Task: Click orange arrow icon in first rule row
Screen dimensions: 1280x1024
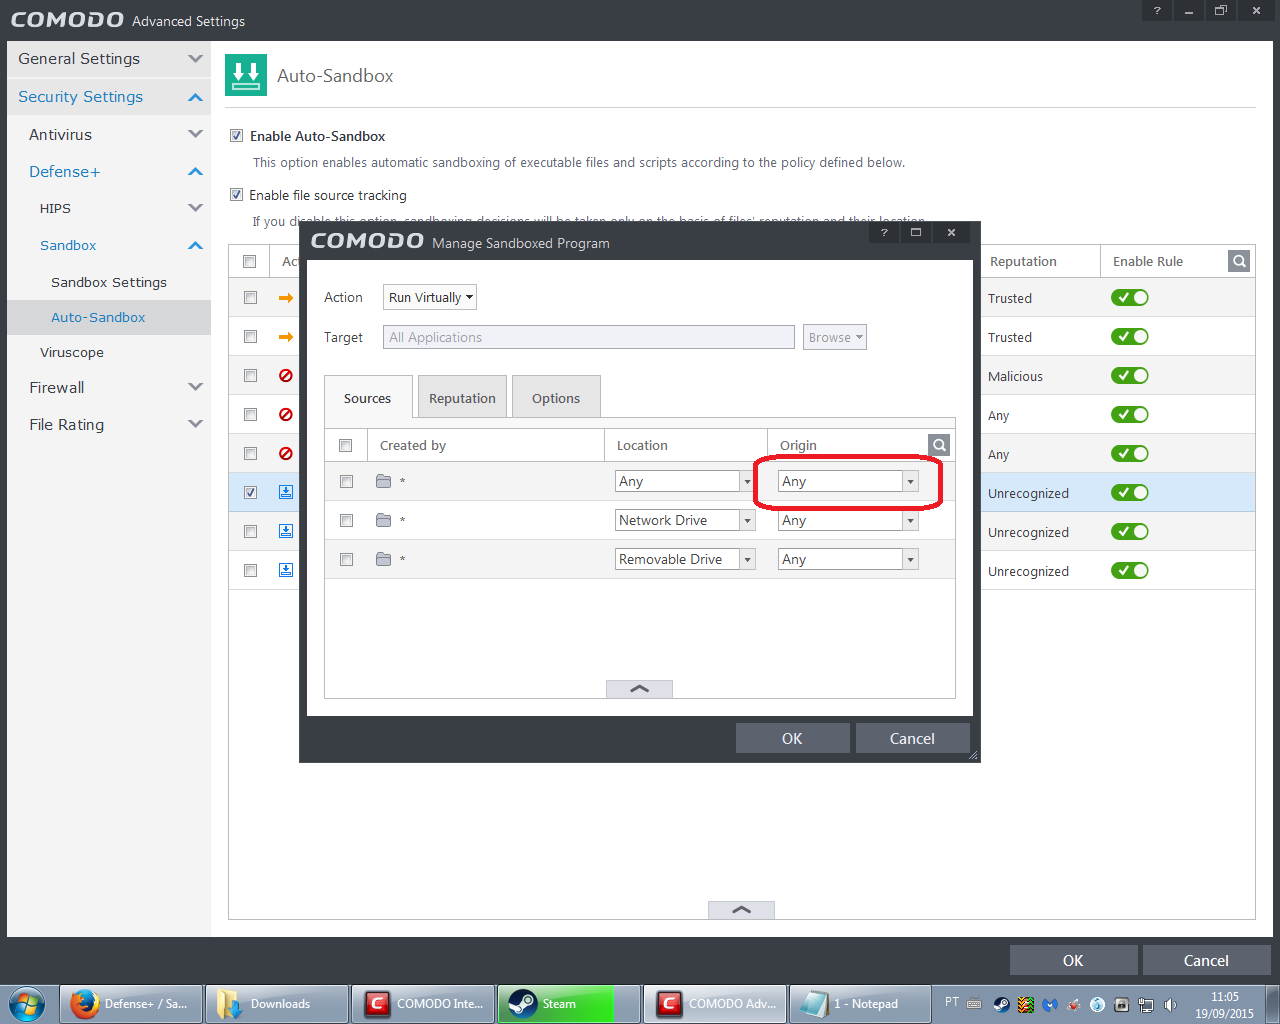Action: click(x=286, y=298)
